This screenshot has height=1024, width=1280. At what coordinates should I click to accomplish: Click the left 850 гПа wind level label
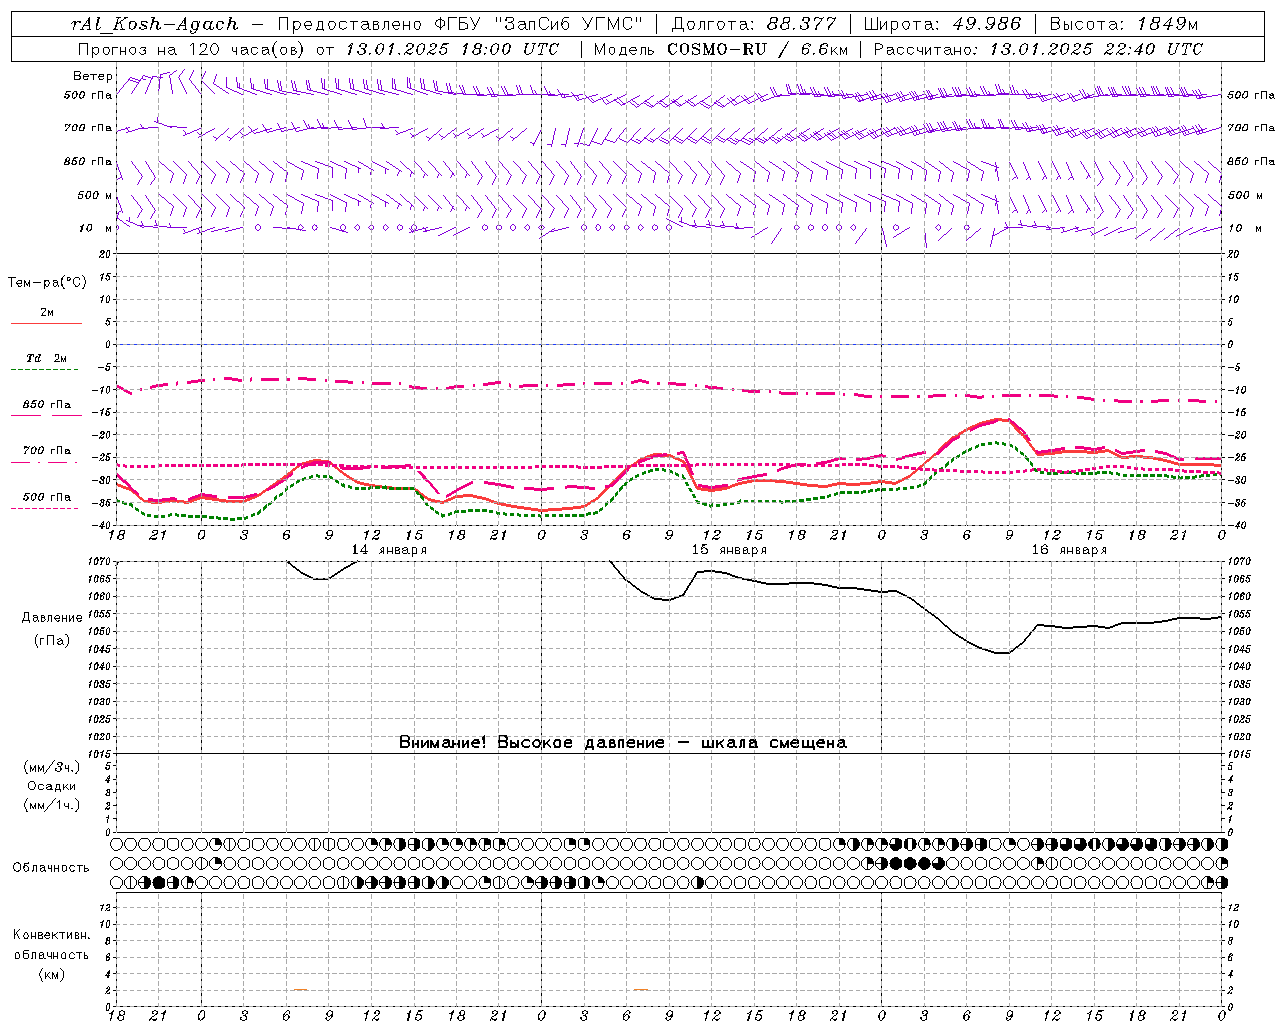[88, 161]
